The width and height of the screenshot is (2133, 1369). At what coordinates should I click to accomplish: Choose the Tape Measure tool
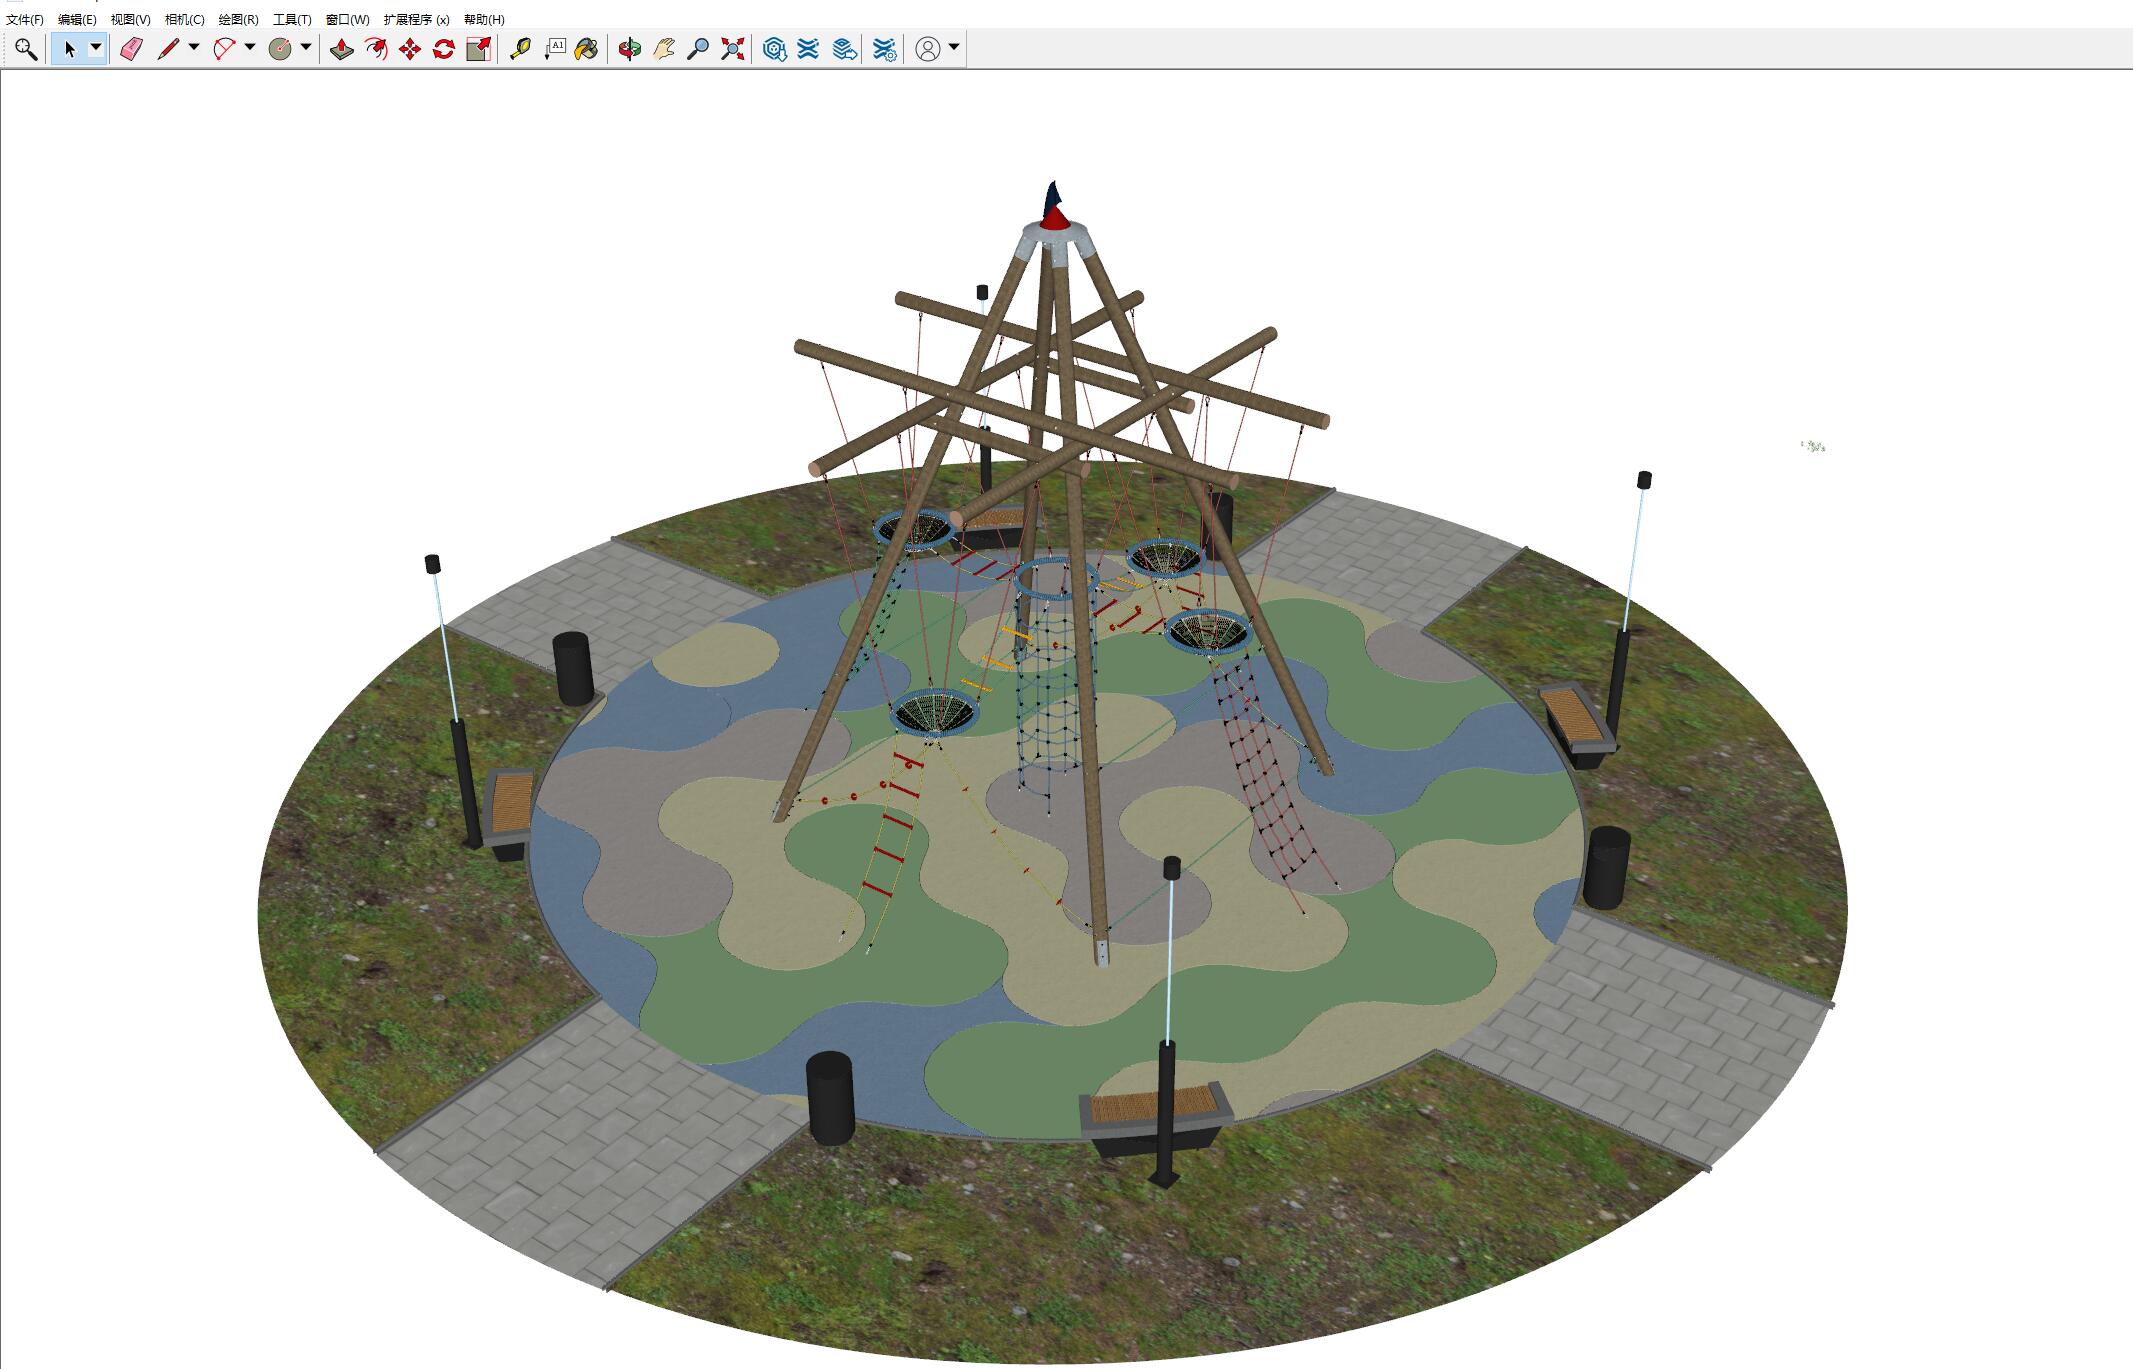coord(520,49)
